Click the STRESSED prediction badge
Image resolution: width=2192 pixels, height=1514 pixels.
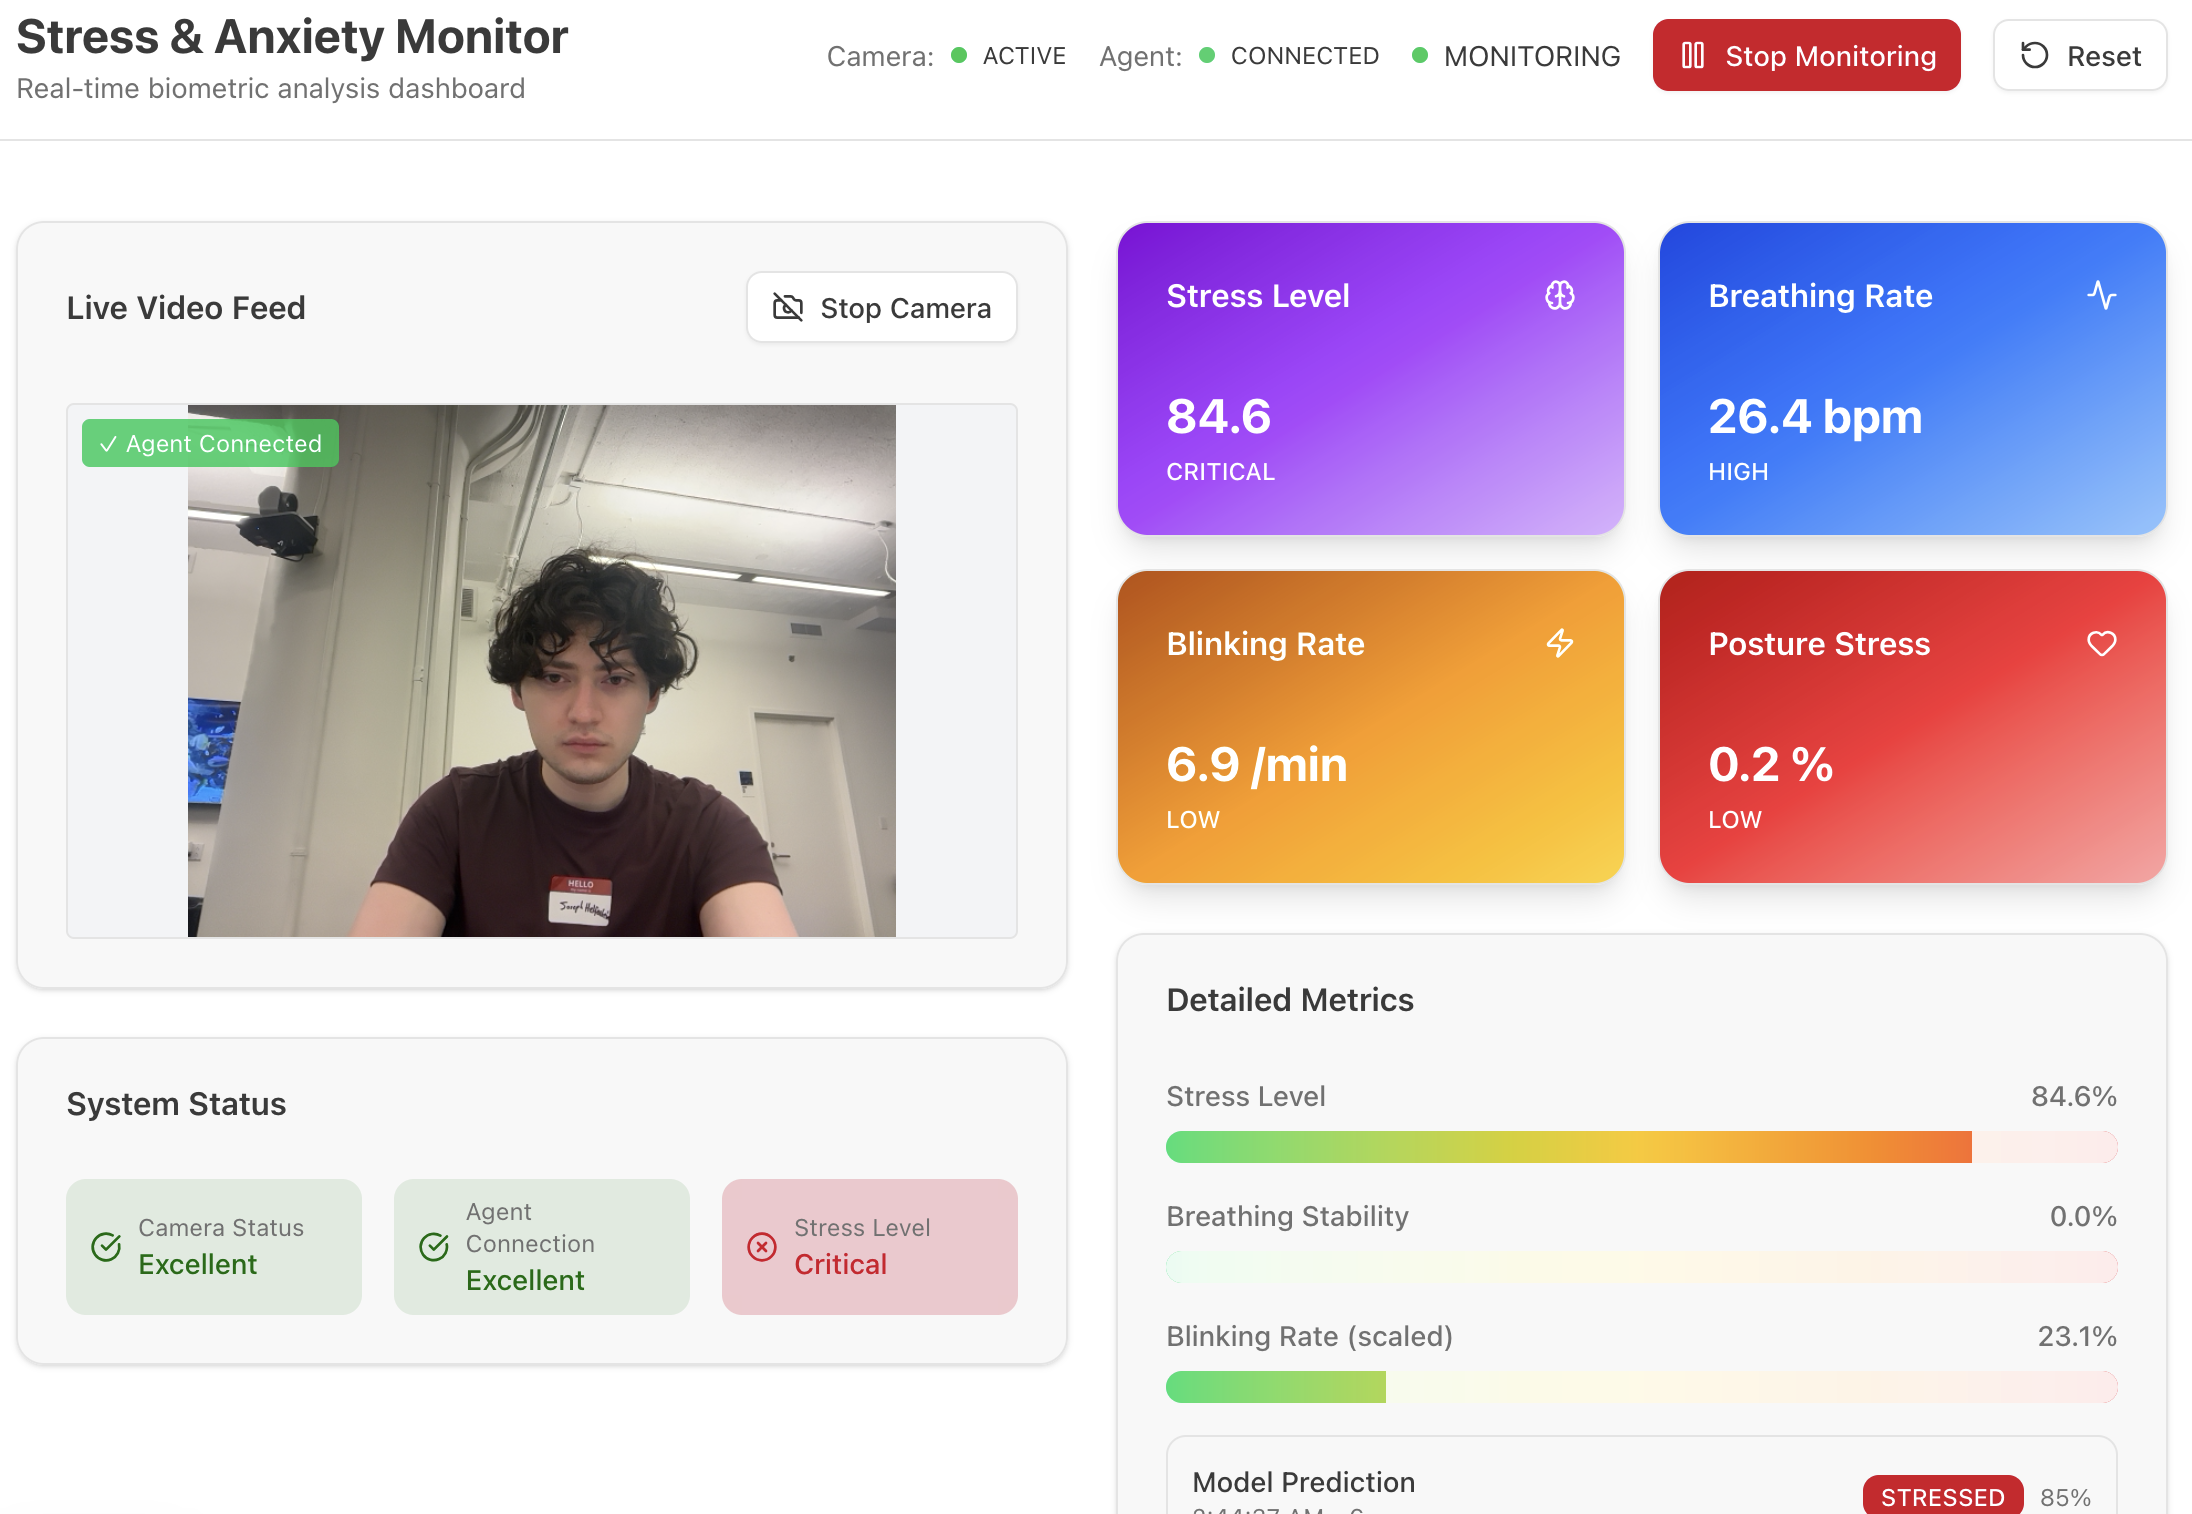[1941, 1496]
